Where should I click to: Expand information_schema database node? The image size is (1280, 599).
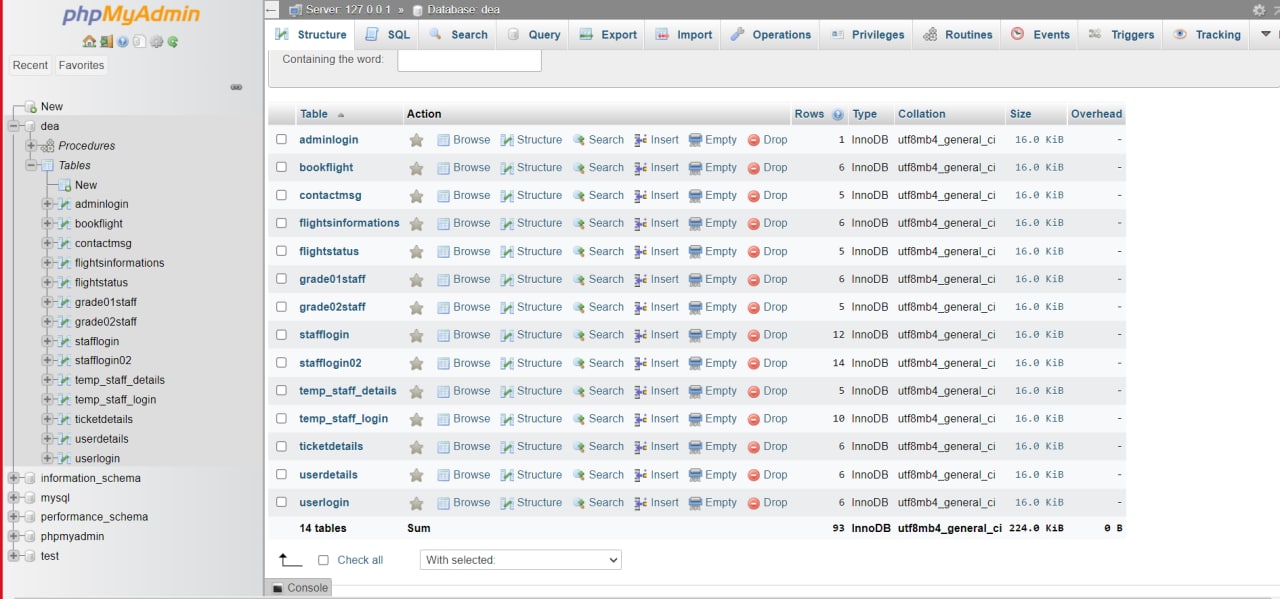click(x=14, y=478)
